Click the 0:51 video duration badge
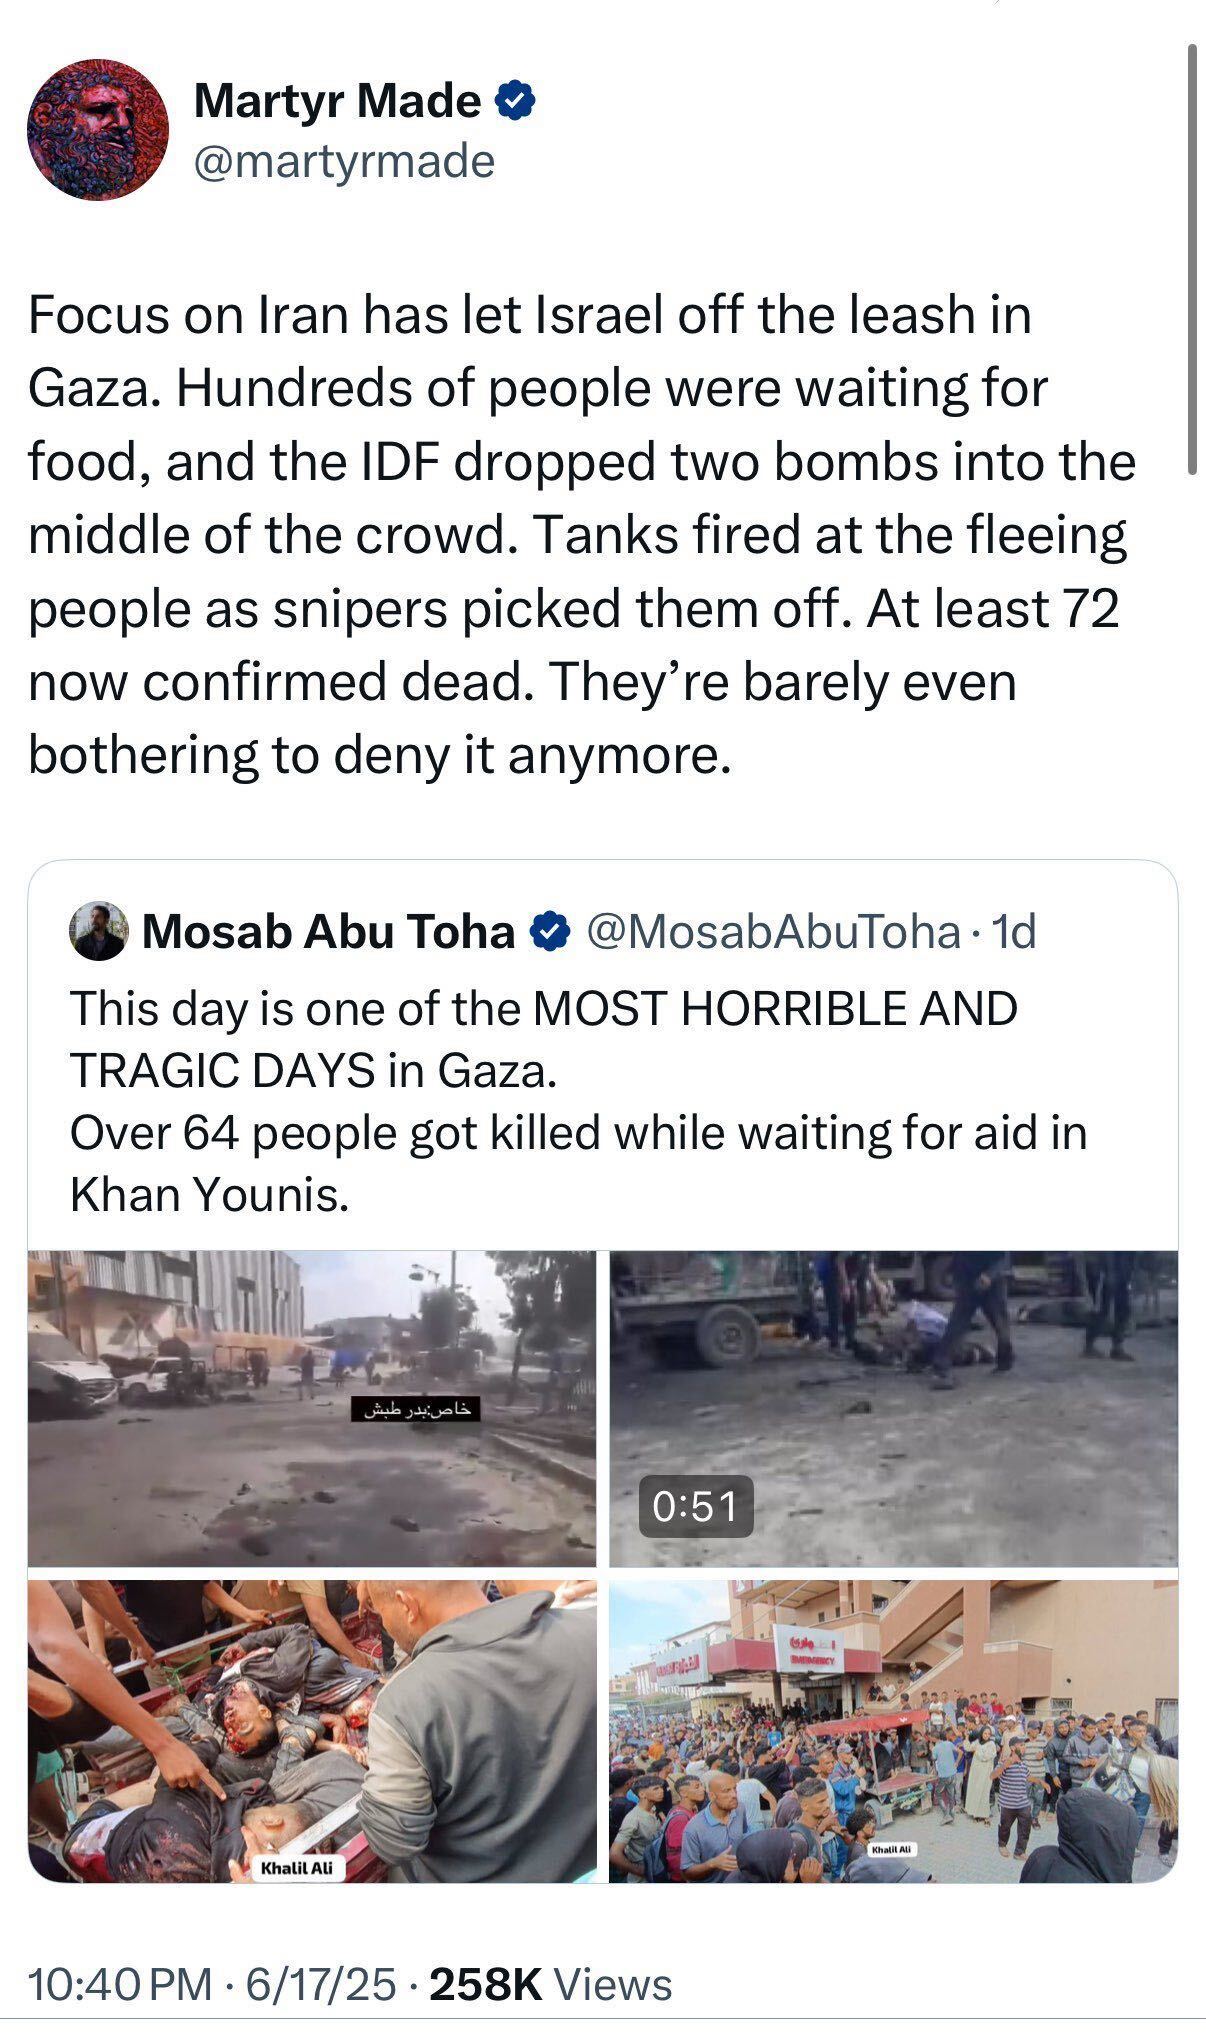Viewport: 1206px width, 2043px height. pos(696,1506)
